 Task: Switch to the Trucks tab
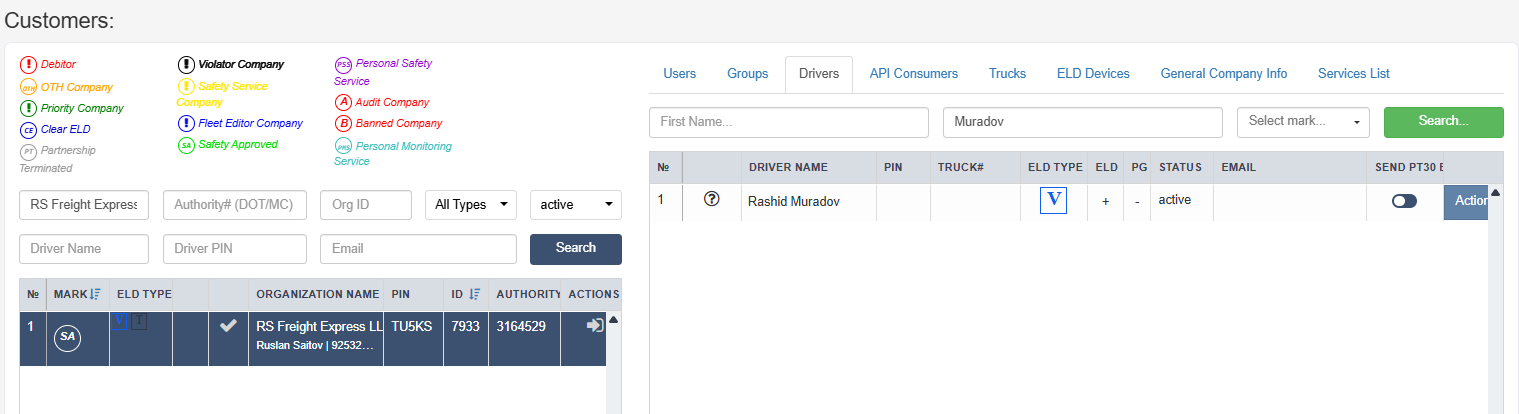click(x=1007, y=73)
